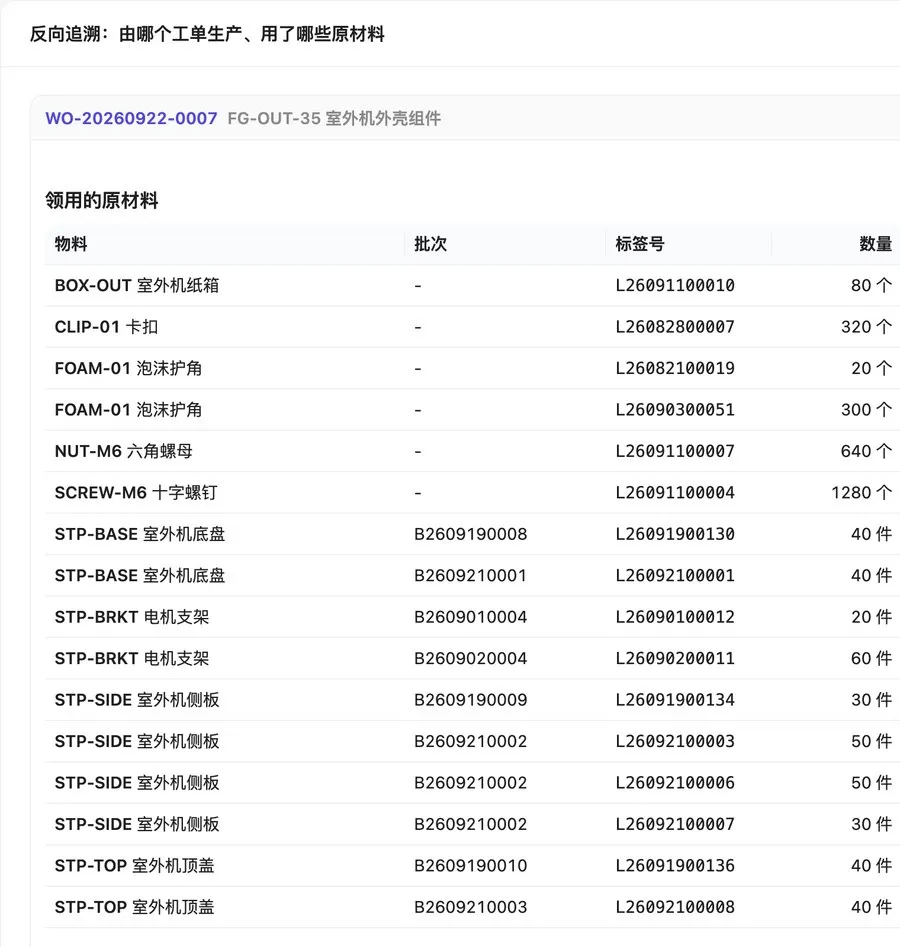The height and width of the screenshot is (947, 900).
Task: Select the 领用的原材料 section heading
Action: click(x=101, y=201)
